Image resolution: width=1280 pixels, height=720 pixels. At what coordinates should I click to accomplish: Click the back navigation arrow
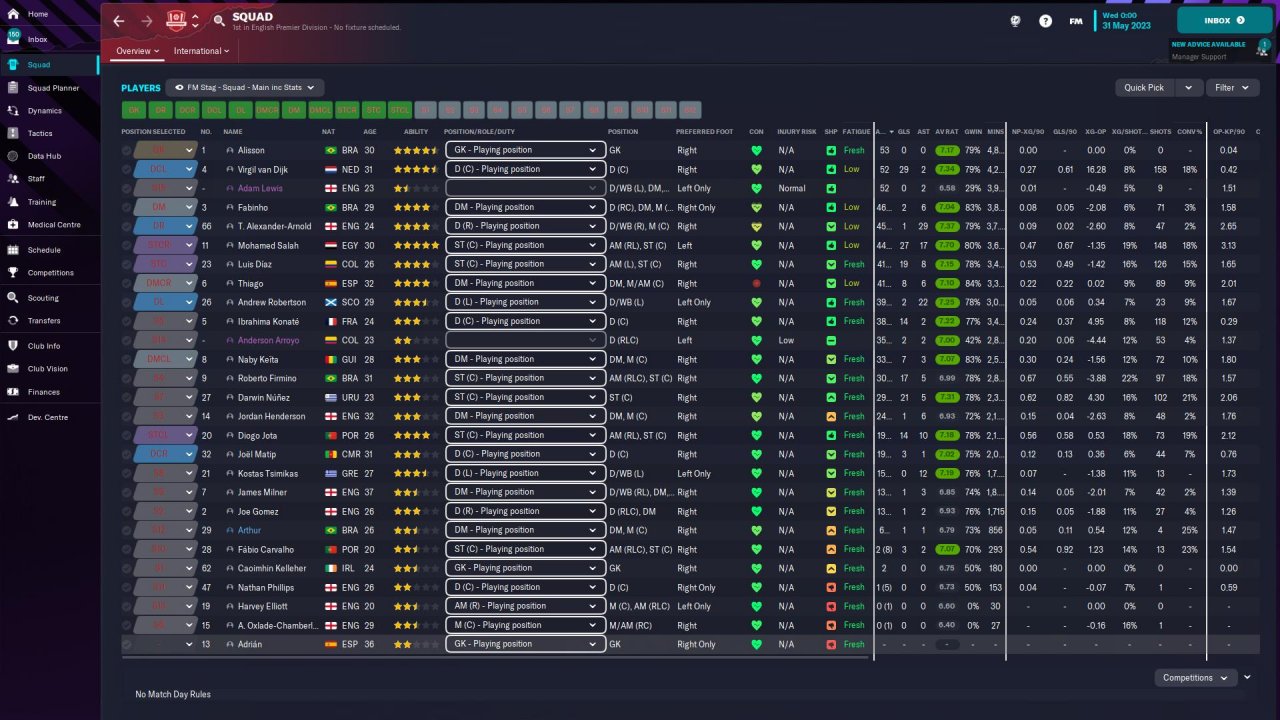pyautogui.click(x=119, y=20)
